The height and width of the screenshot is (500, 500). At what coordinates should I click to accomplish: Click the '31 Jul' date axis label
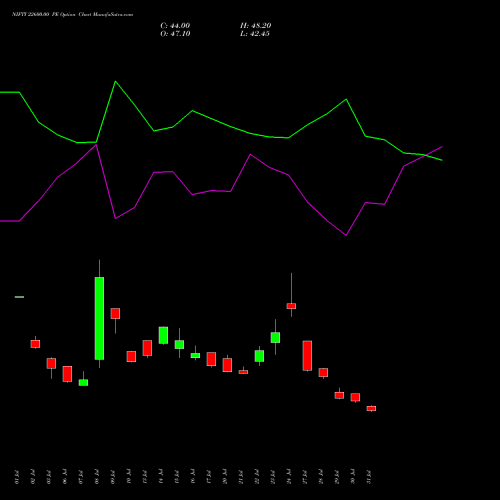click(x=369, y=477)
